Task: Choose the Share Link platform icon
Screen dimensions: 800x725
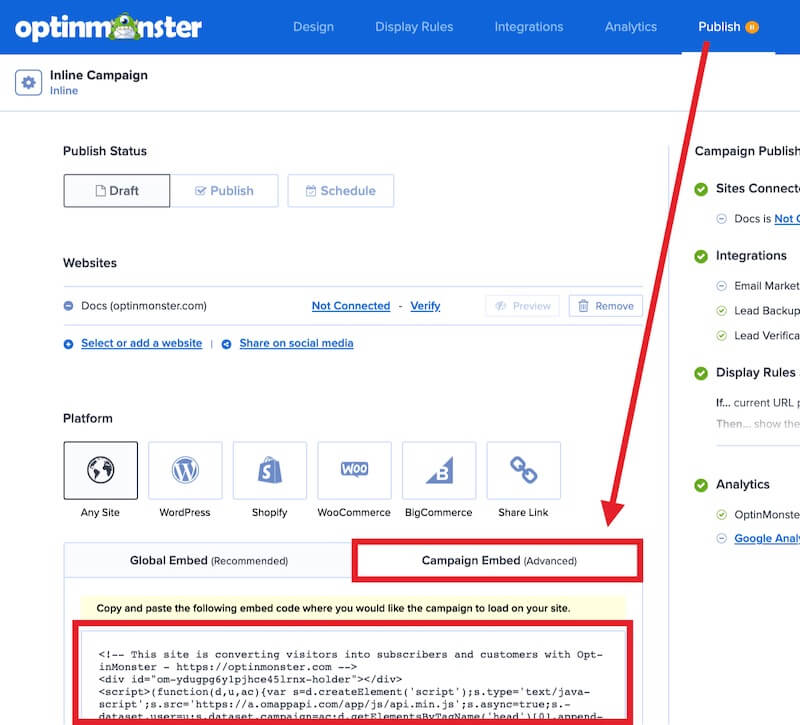Action: [x=522, y=470]
